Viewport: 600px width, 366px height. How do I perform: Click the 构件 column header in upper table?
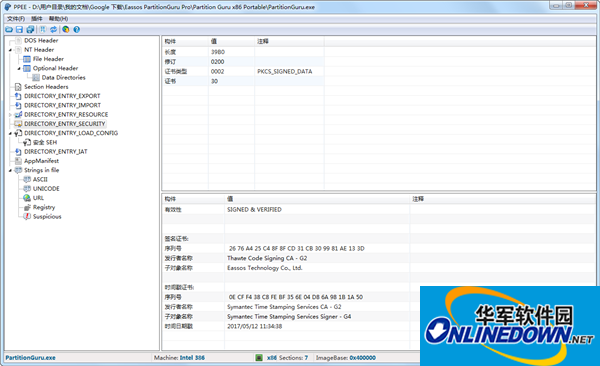click(185, 41)
